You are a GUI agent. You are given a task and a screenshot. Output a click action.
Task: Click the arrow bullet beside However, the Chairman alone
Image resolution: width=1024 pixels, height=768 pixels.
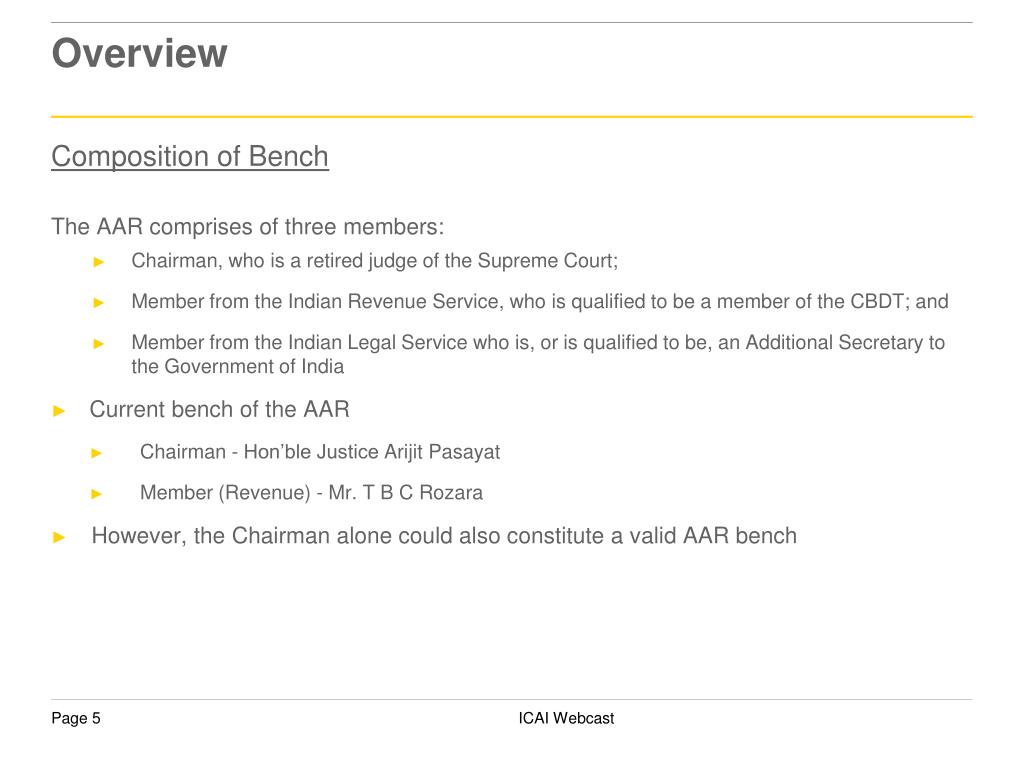point(59,537)
